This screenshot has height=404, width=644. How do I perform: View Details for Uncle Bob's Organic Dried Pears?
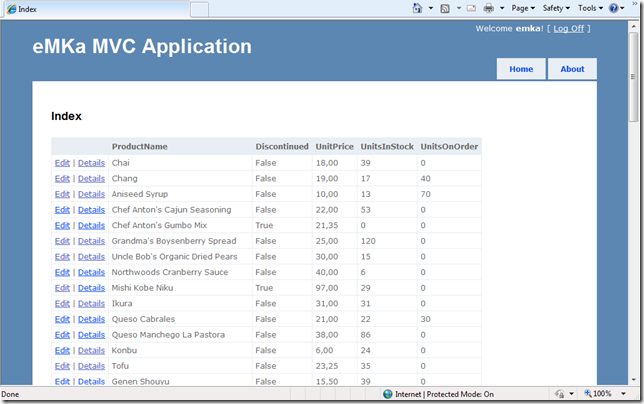(x=91, y=257)
